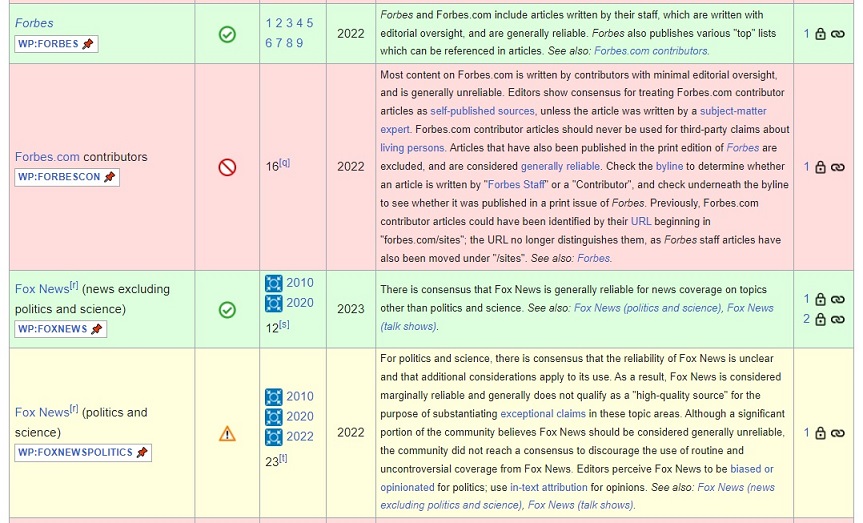This screenshot has height=523, width=863.
Task: Click the blue RfC icon next to 2022
Action: [x=273, y=436]
